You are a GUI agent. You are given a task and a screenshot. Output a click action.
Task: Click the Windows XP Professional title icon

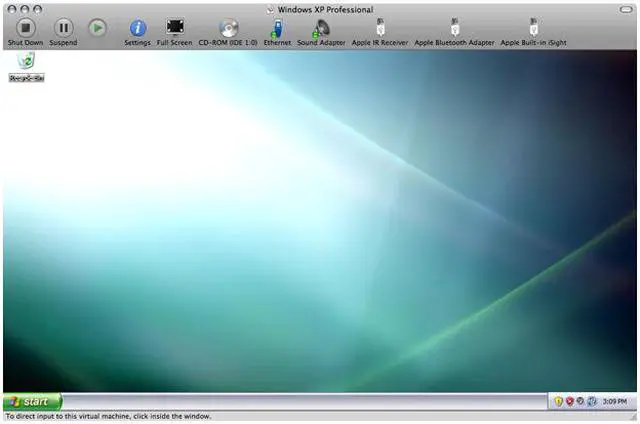(270, 9)
